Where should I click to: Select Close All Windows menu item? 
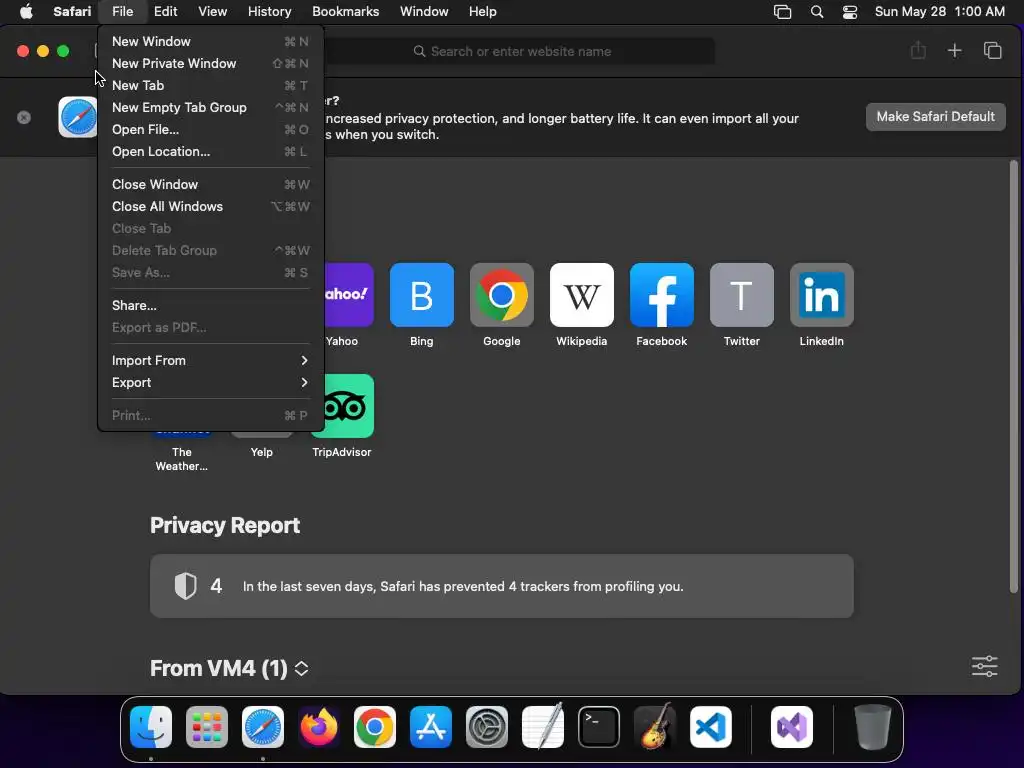[x=210, y=206]
